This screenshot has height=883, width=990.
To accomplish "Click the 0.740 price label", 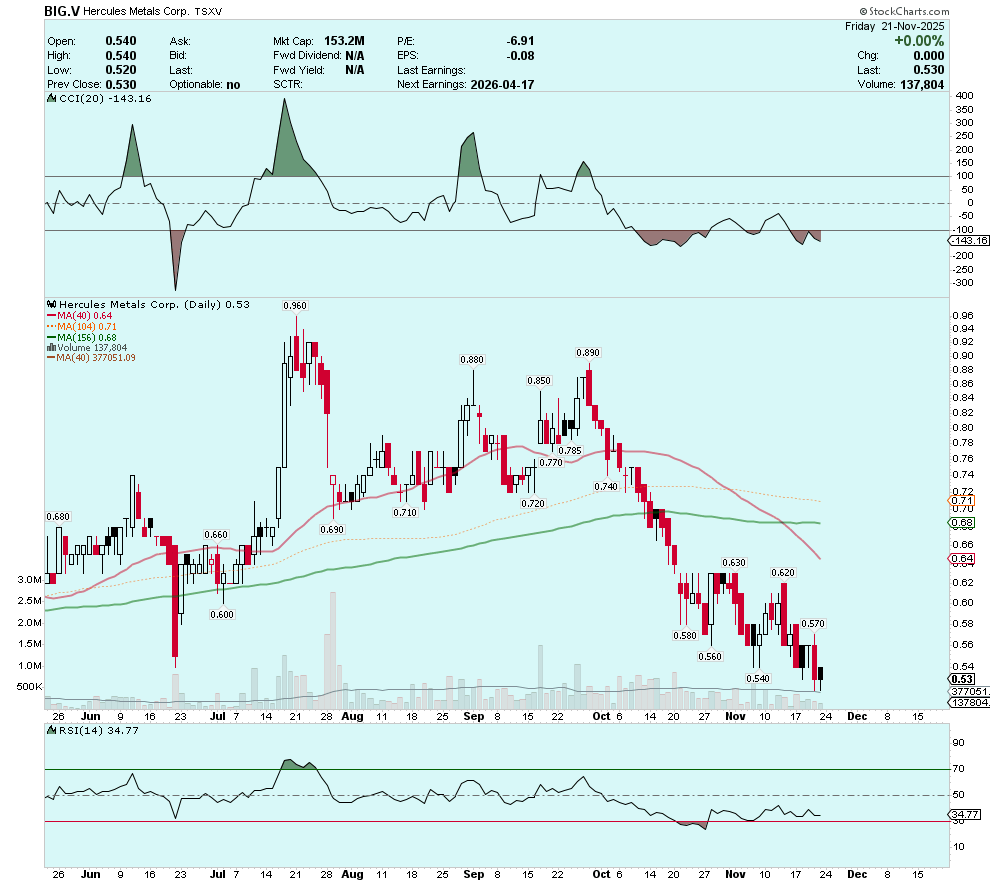I will pyautogui.click(x=606, y=487).
